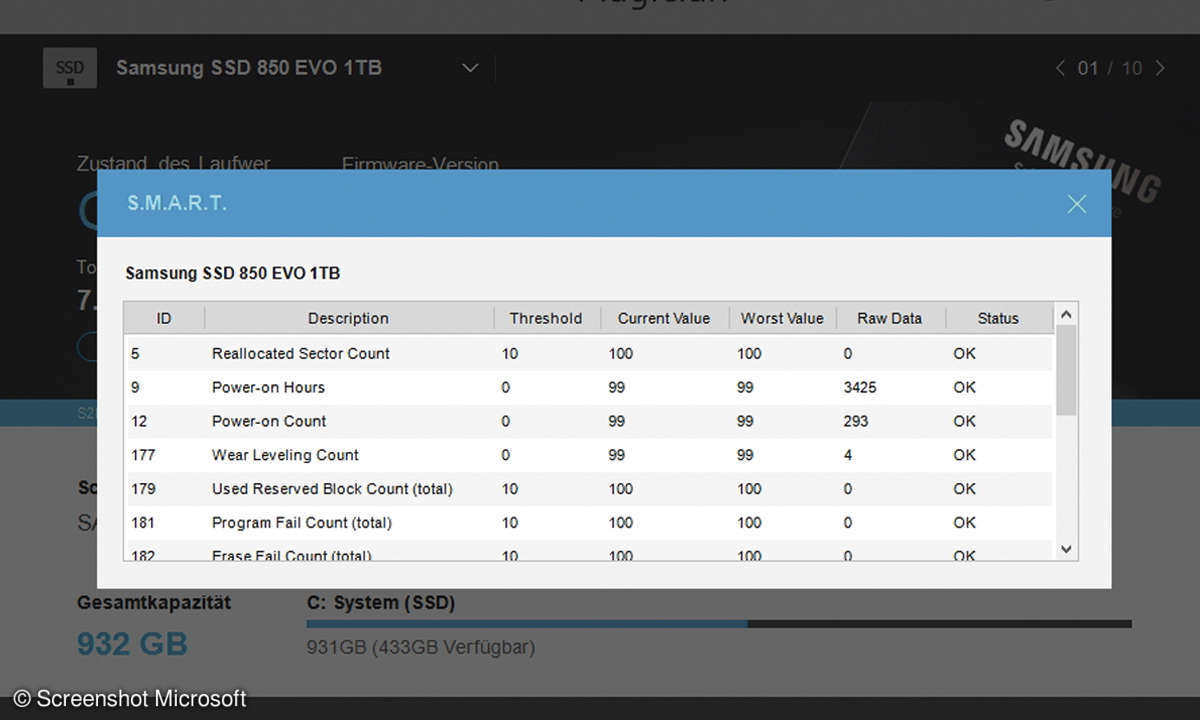1200x720 pixels.
Task: Click raw data value 293 for Power-on Count
Action: click(856, 421)
